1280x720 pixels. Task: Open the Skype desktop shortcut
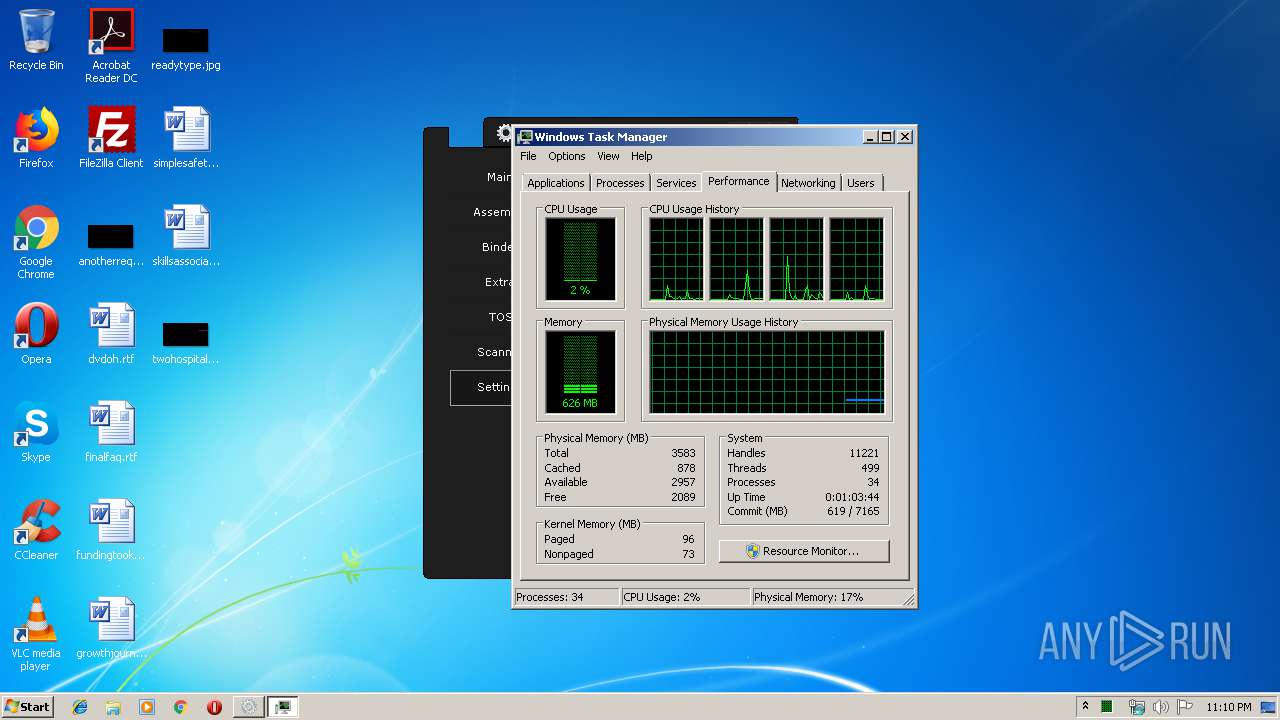click(x=36, y=432)
